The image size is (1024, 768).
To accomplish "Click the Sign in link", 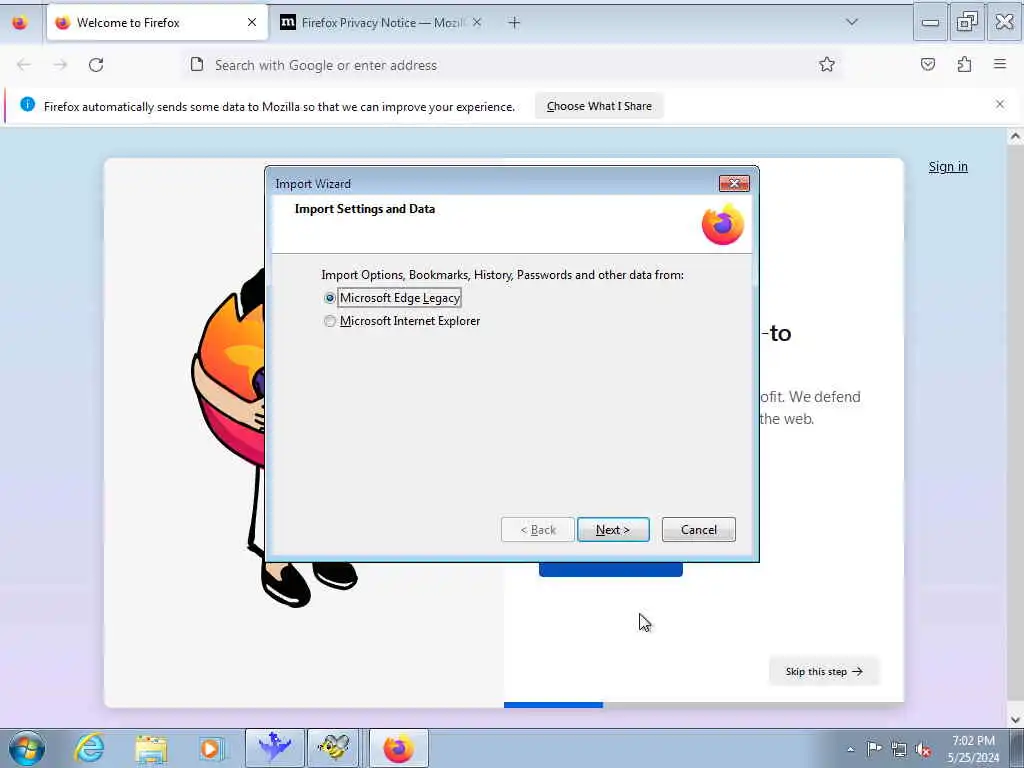I will (948, 167).
